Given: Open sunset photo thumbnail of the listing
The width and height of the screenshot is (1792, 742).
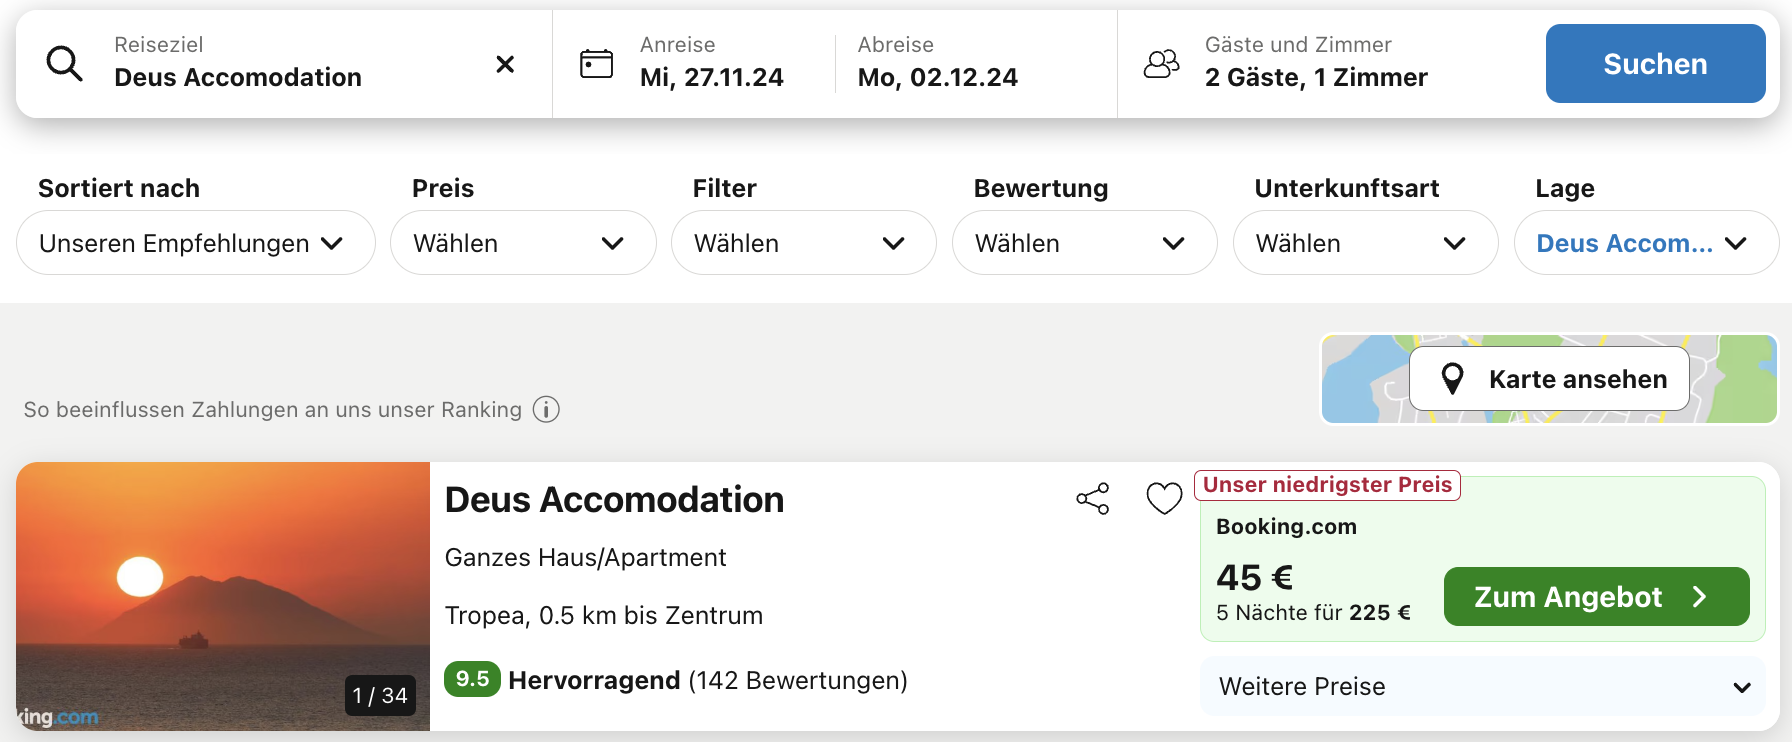Looking at the screenshot, I should point(223,596).
